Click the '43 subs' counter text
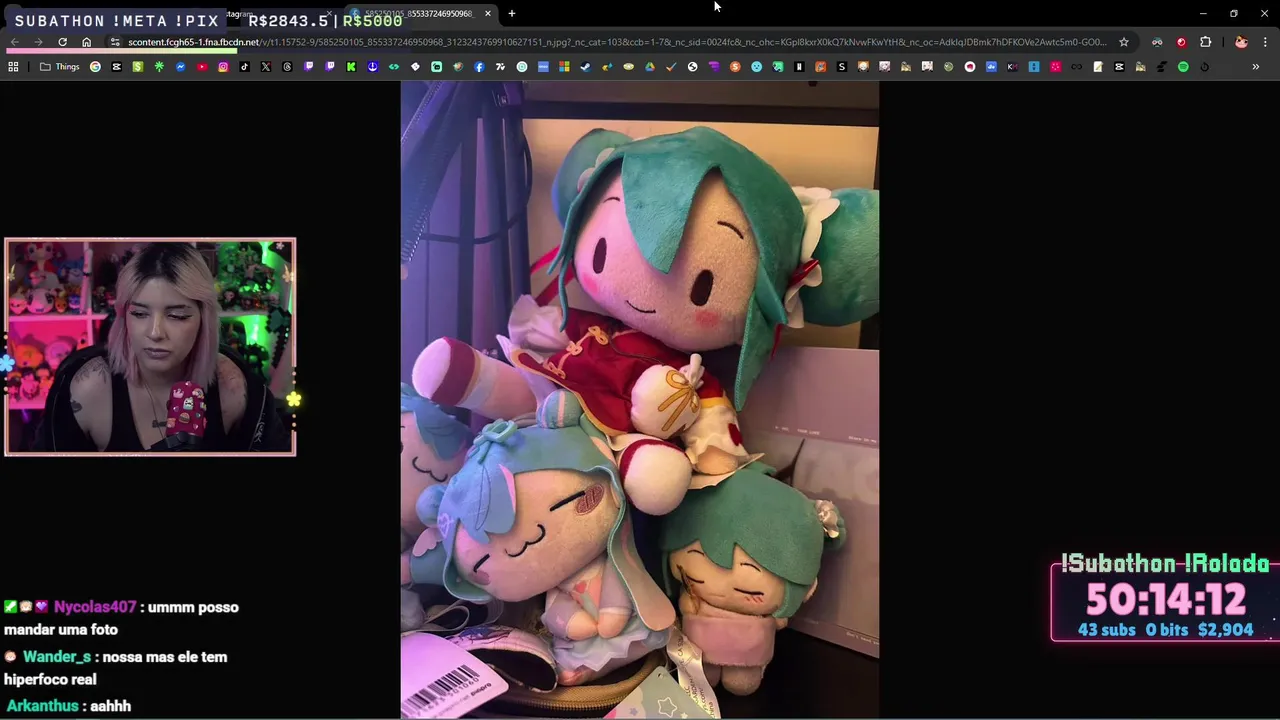1280x720 pixels. click(1107, 630)
